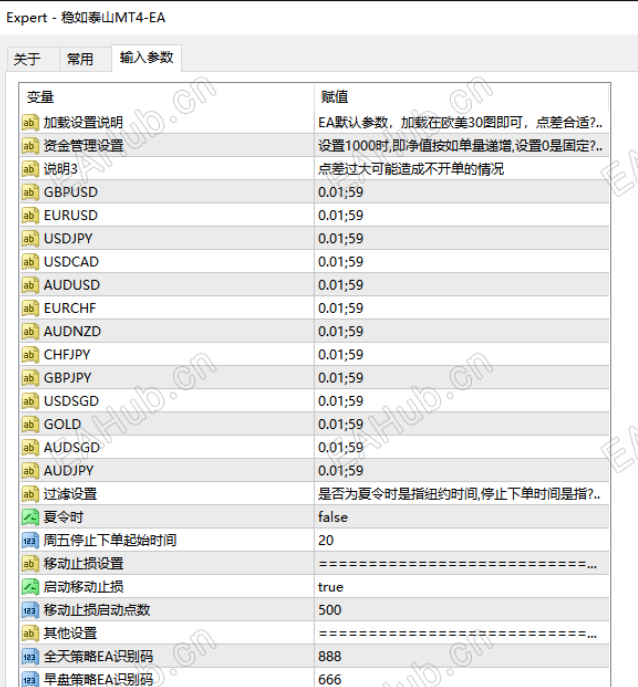The height and width of the screenshot is (687, 638).
Task: Click the string icon beside USDJPY
Action: (30, 239)
